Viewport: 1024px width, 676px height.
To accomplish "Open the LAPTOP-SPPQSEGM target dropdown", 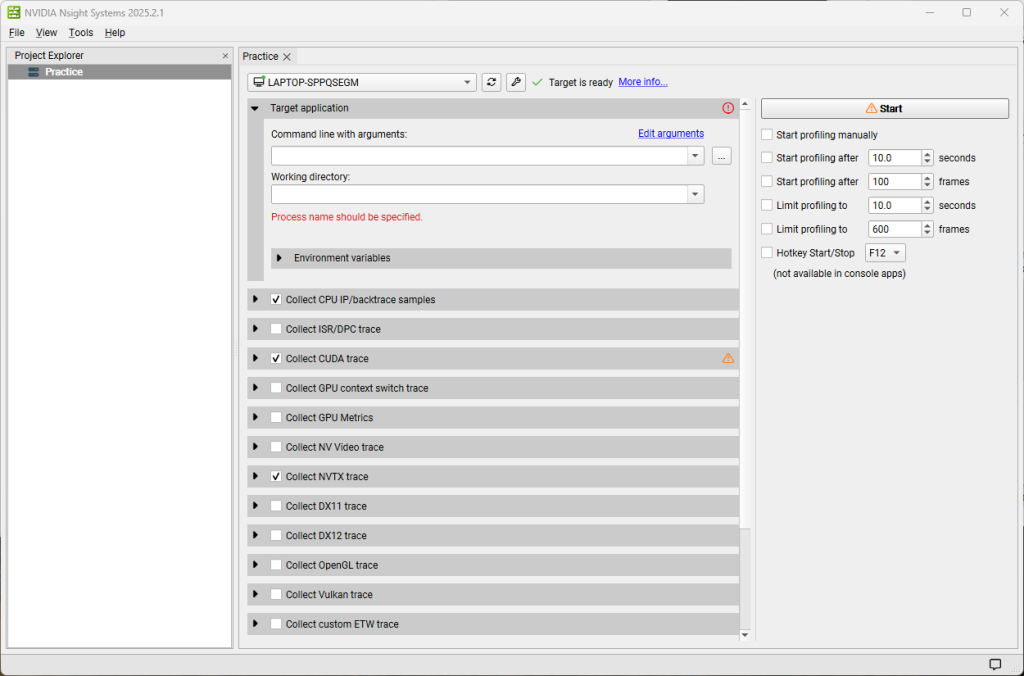I will (362, 82).
